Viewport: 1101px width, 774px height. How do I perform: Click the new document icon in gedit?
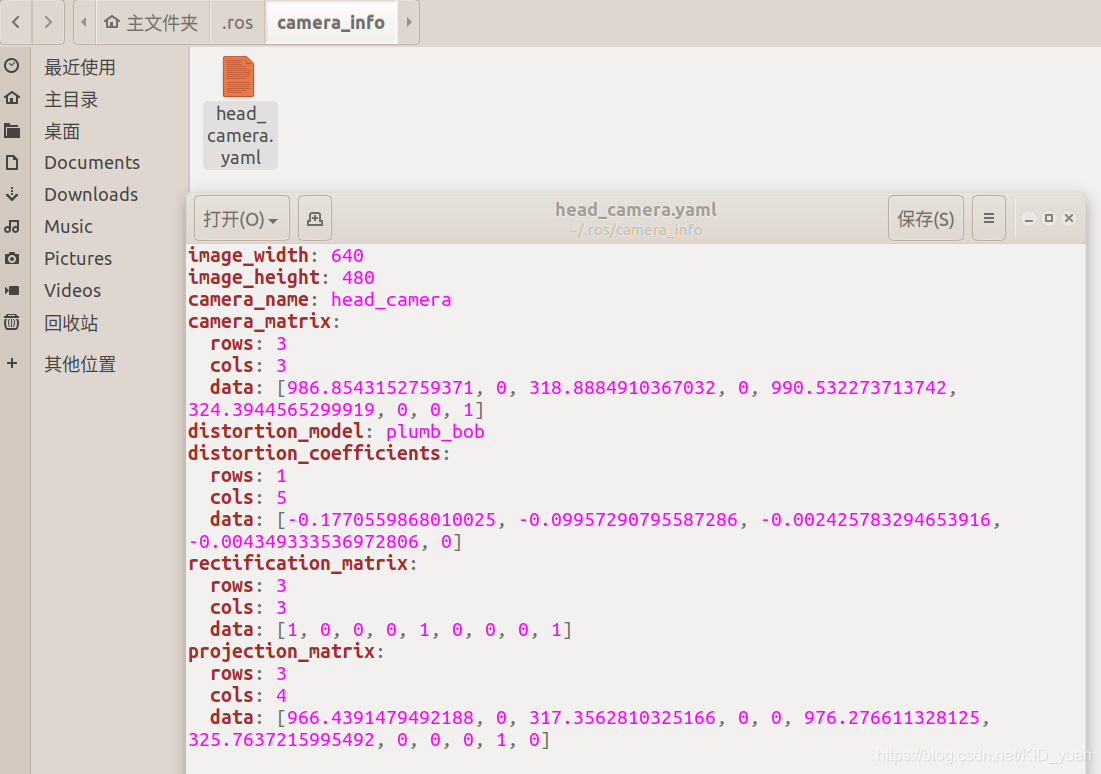tap(315, 219)
